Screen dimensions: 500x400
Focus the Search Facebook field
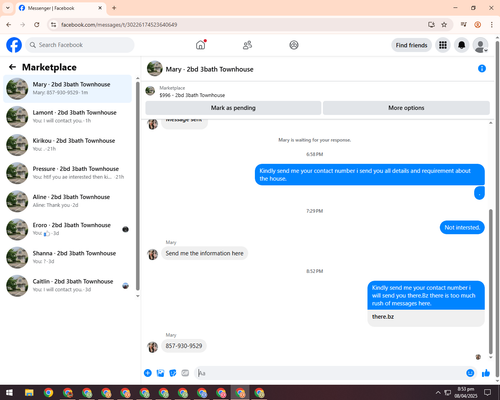(80, 45)
